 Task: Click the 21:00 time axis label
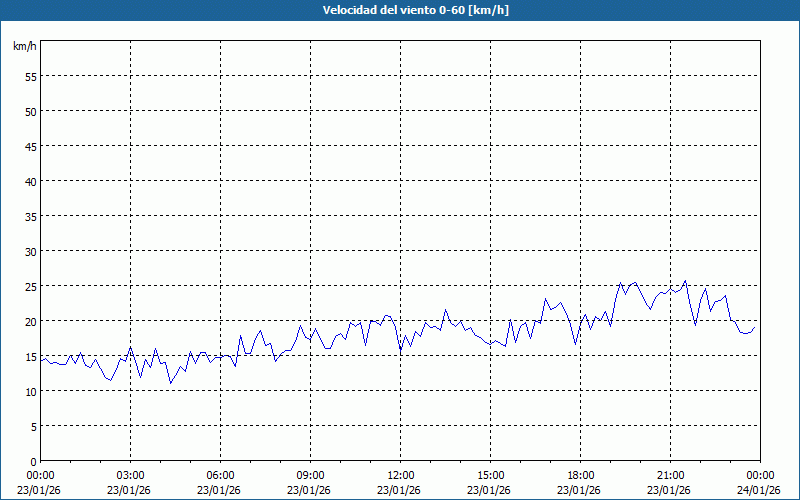click(670, 475)
